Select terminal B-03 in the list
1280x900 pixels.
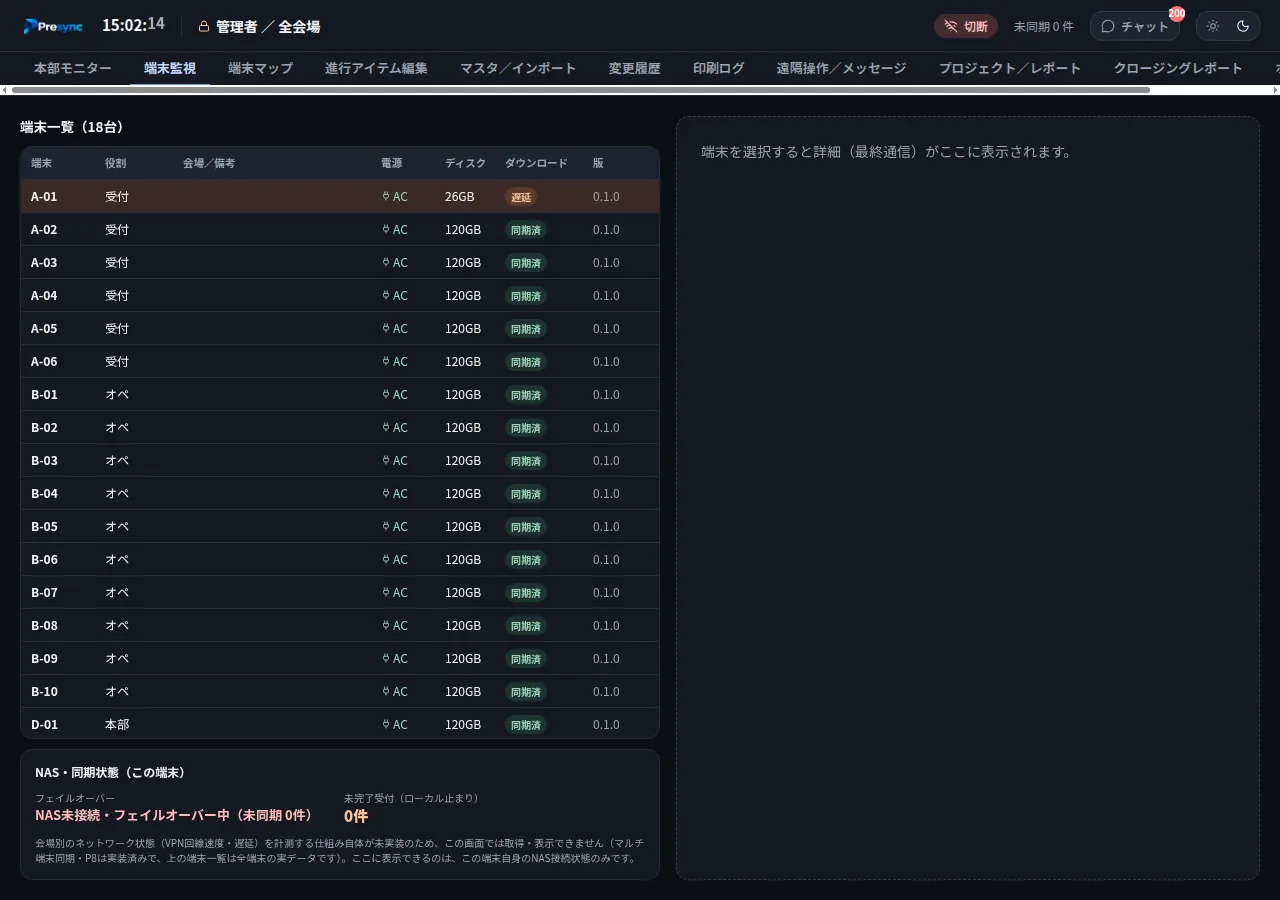[340, 460]
